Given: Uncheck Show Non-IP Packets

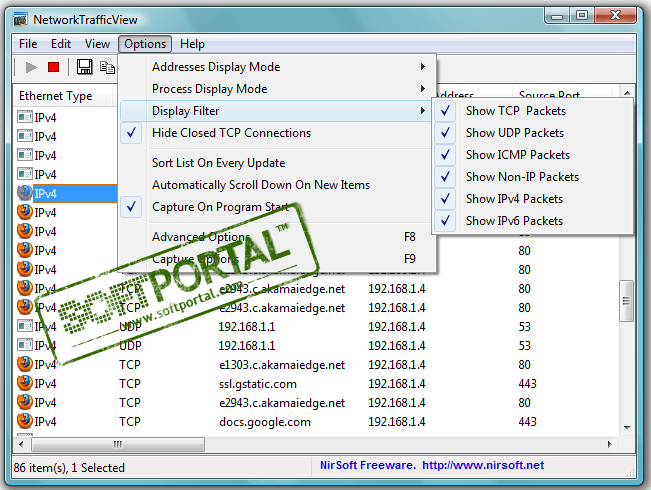Looking at the screenshot, I should pos(533,177).
